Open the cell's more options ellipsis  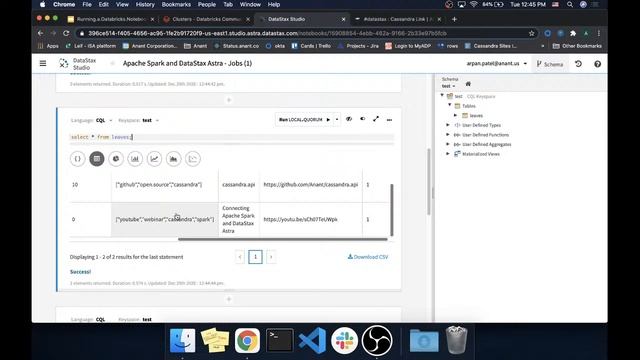tap(389, 120)
